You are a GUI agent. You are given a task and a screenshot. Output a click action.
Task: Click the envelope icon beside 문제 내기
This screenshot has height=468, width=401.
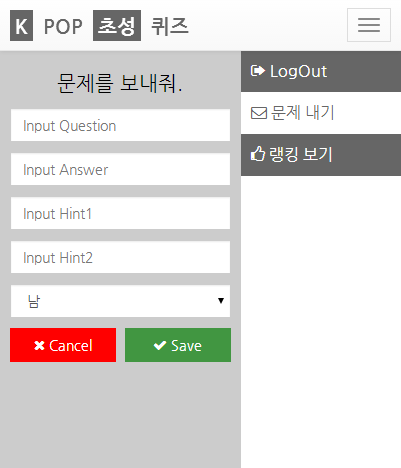pyautogui.click(x=259, y=113)
